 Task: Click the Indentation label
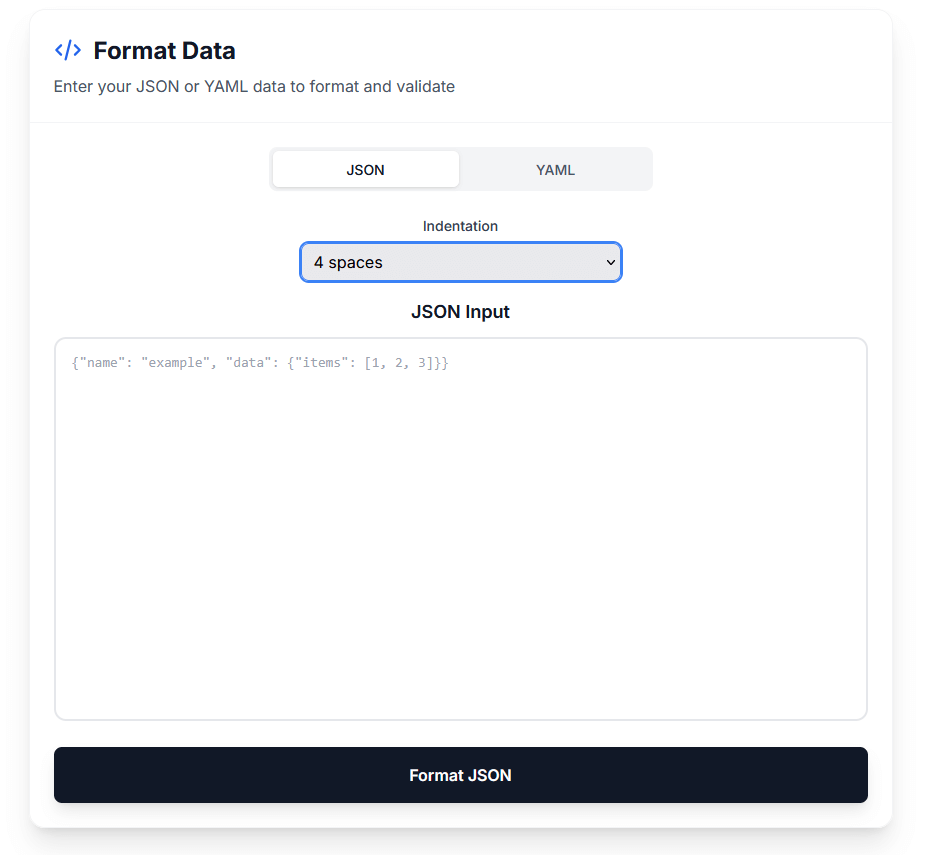click(460, 226)
